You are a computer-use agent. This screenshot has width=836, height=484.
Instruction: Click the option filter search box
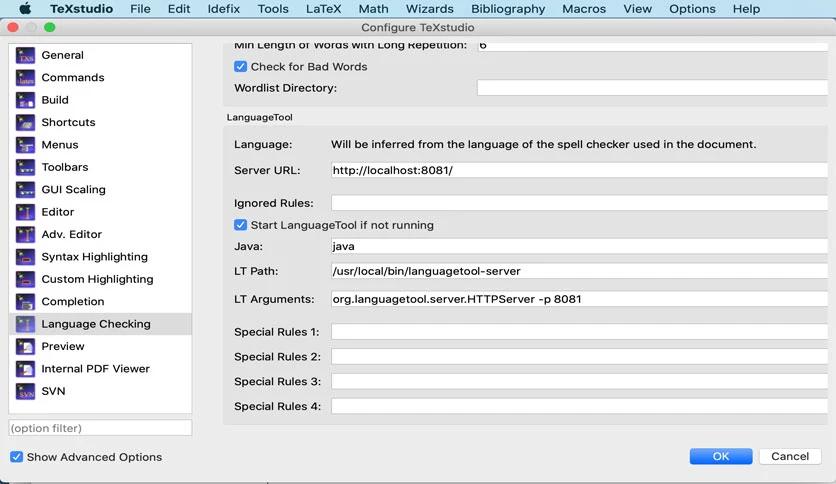tap(100, 428)
